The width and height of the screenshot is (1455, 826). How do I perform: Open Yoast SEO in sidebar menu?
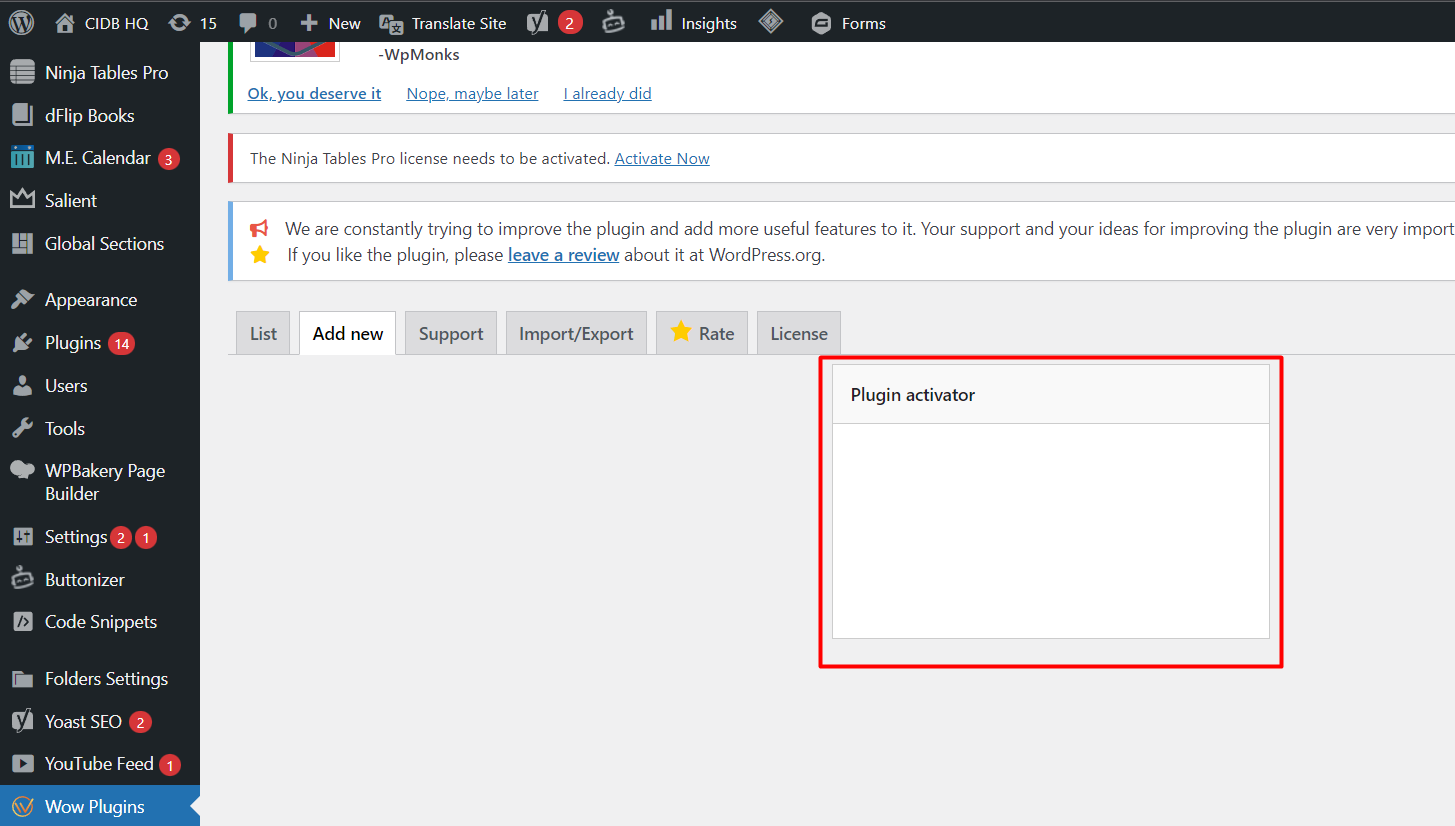pos(100,722)
